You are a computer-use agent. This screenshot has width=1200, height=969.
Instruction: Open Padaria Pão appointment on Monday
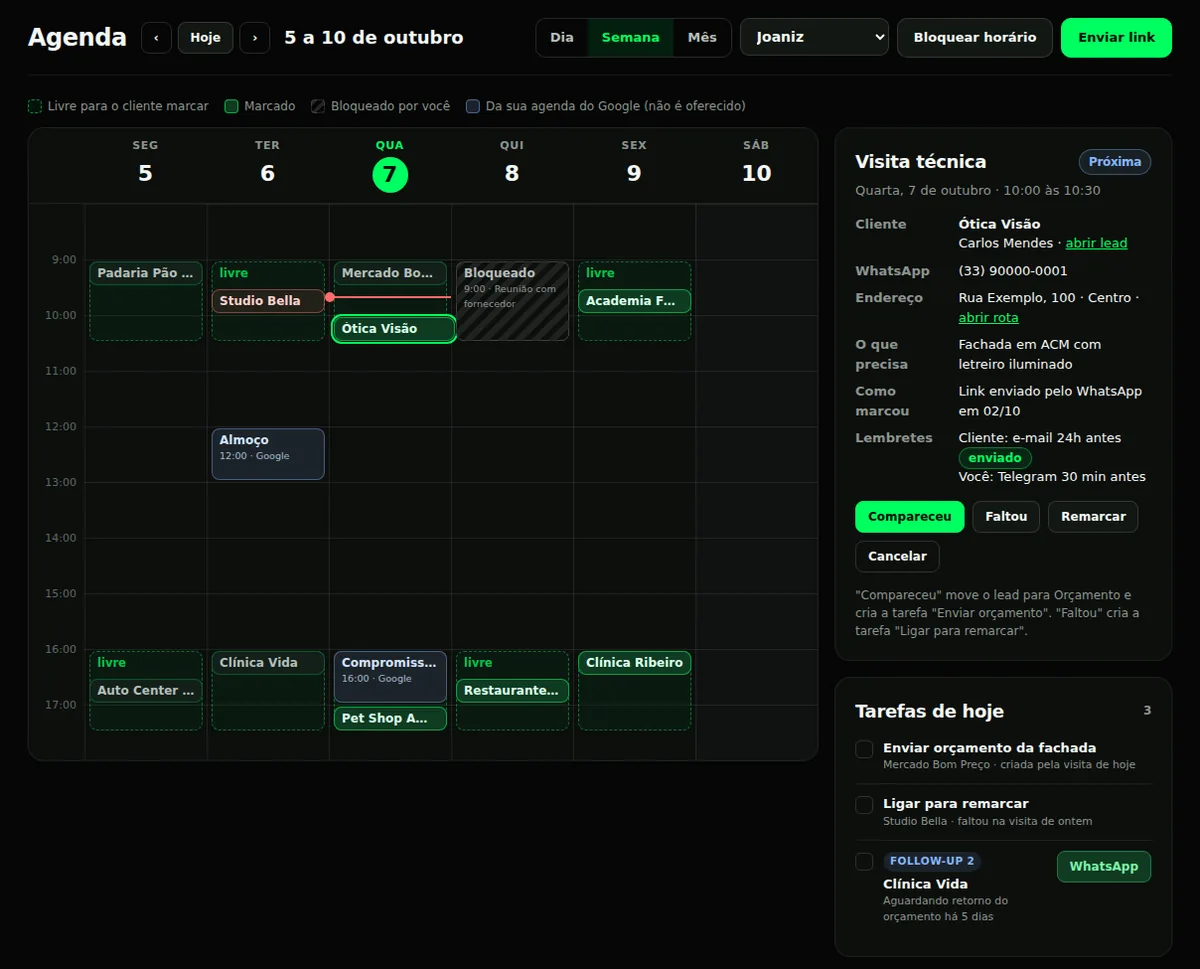pos(146,273)
